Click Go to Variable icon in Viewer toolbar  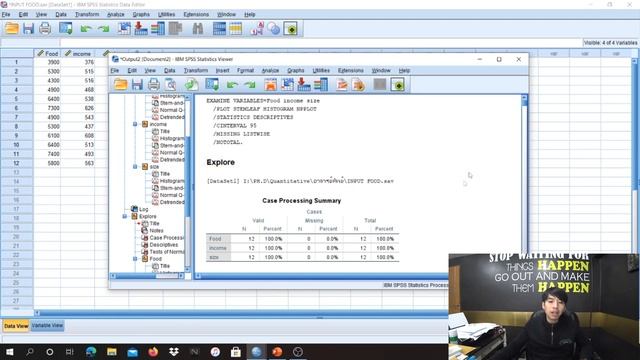click(304, 84)
